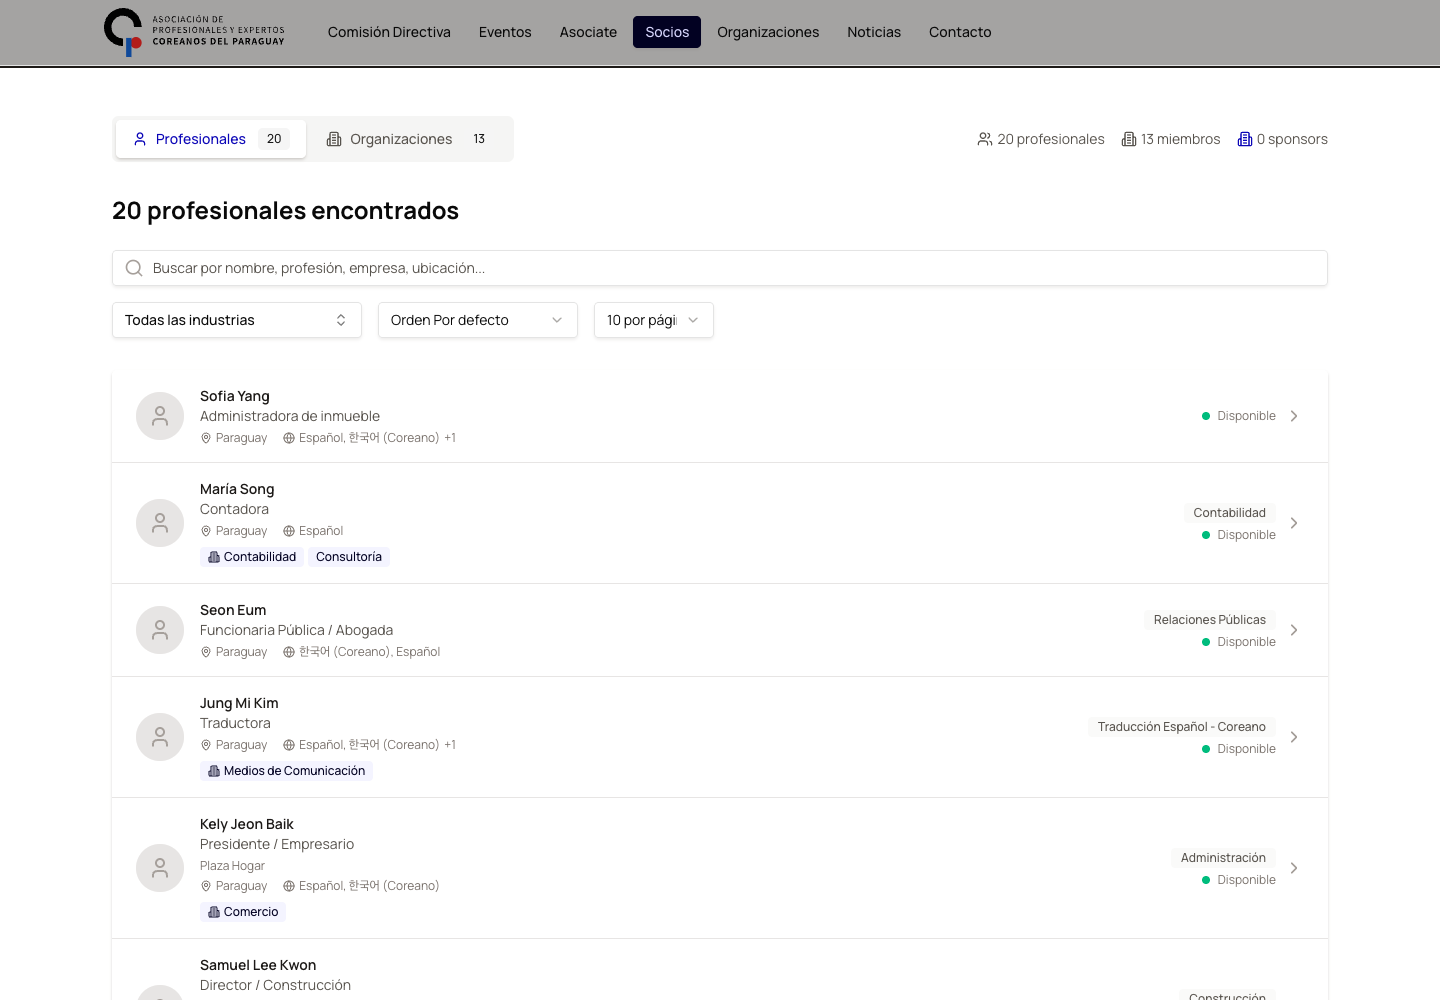
Task: Click the Plaza Hogar company text
Action: tap(232, 866)
